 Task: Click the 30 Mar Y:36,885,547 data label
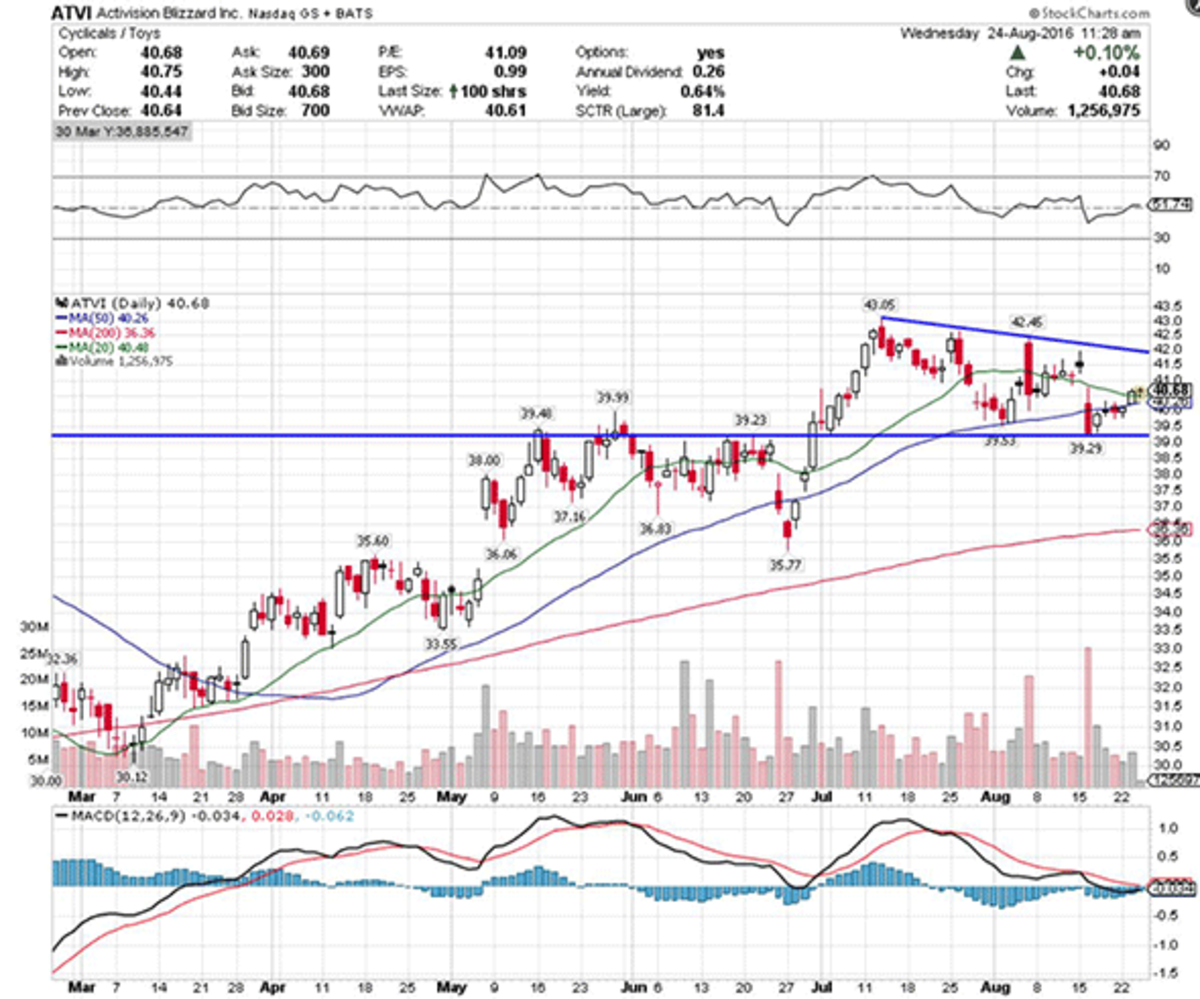click(x=121, y=132)
